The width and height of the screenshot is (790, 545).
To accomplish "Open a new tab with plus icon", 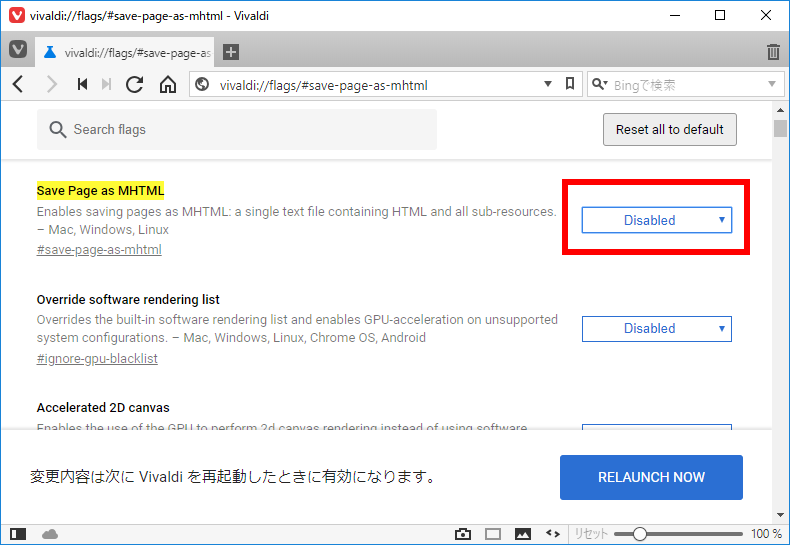I will click(x=231, y=52).
